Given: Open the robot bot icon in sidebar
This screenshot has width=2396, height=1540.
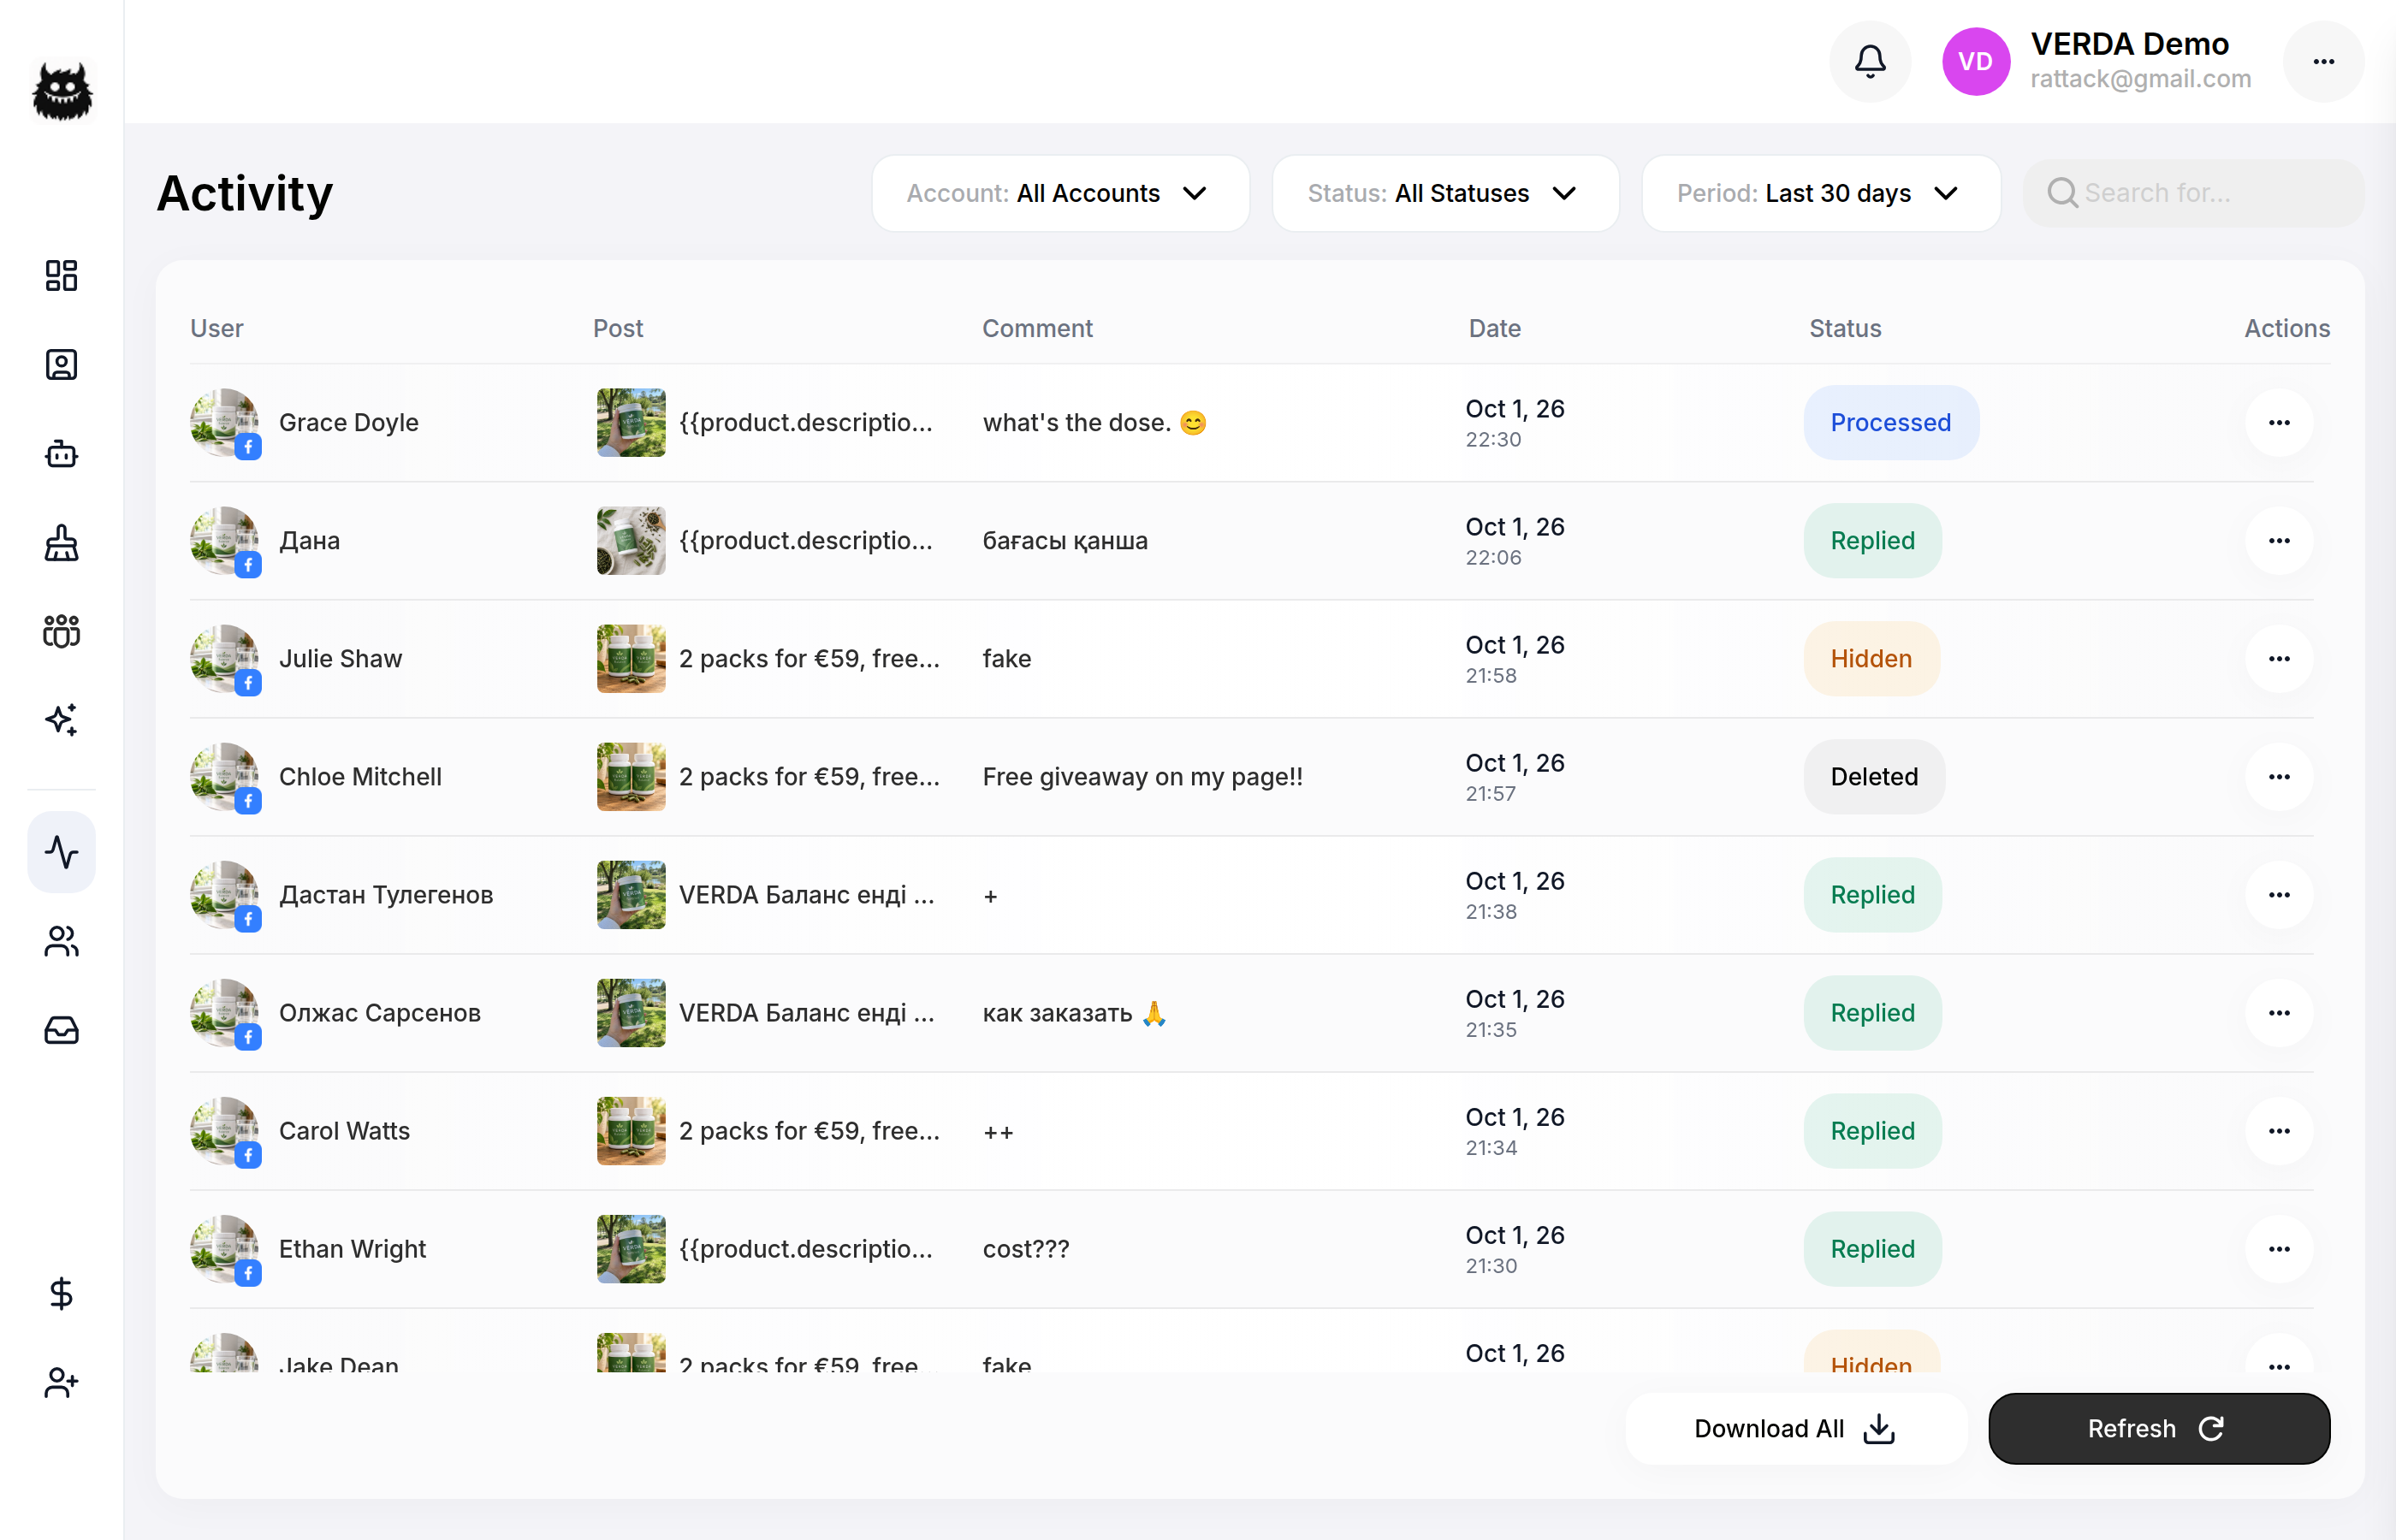Looking at the screenshot, I should (x=62, y=454).
